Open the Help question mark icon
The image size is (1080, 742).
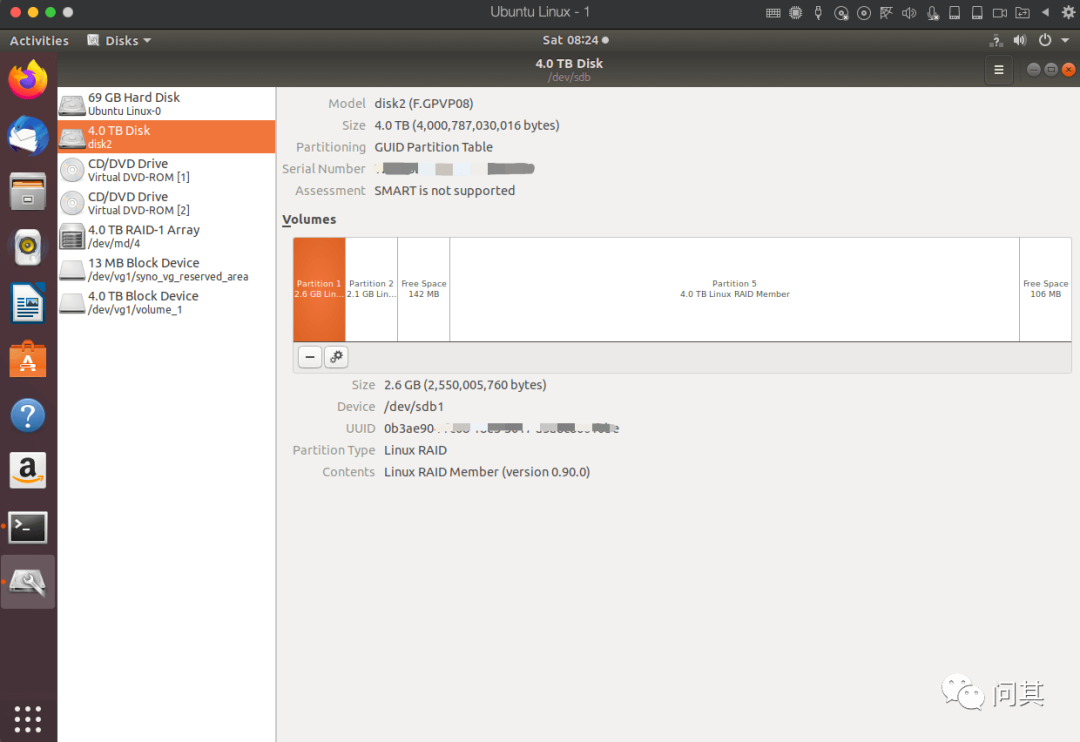point(28,415)
